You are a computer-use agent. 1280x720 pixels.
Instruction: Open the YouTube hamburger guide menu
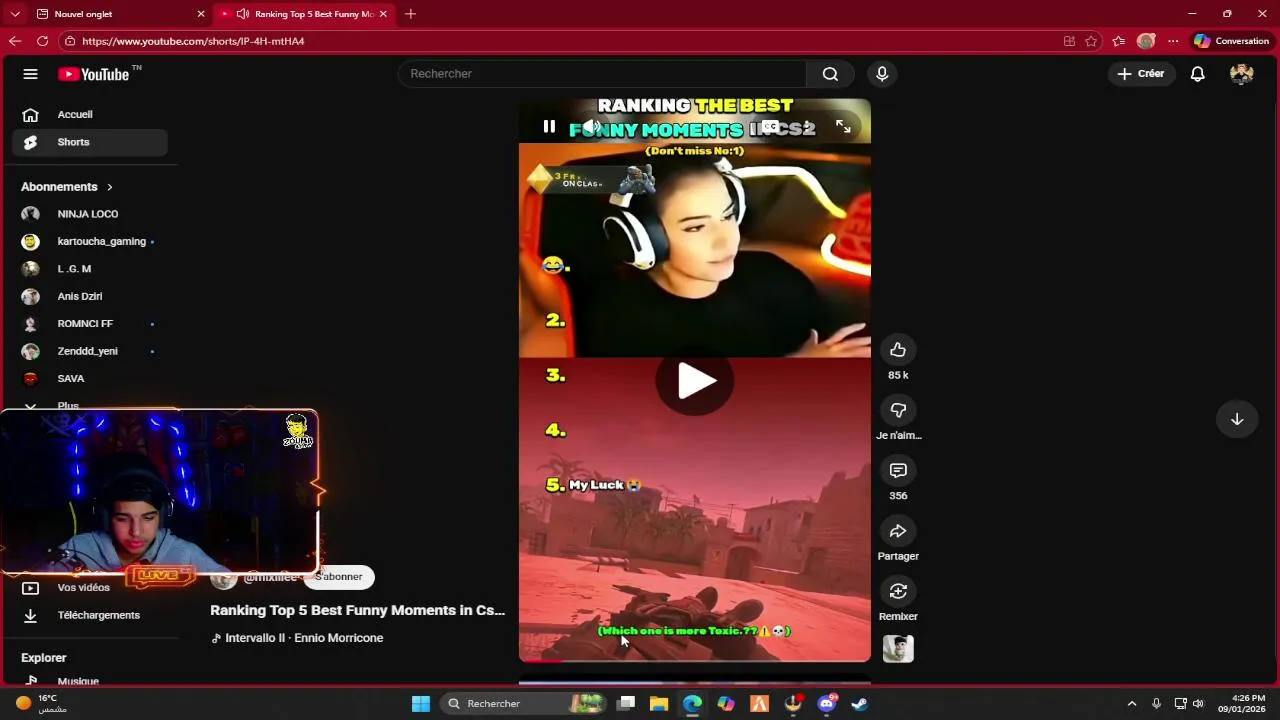tap(30, 74)
